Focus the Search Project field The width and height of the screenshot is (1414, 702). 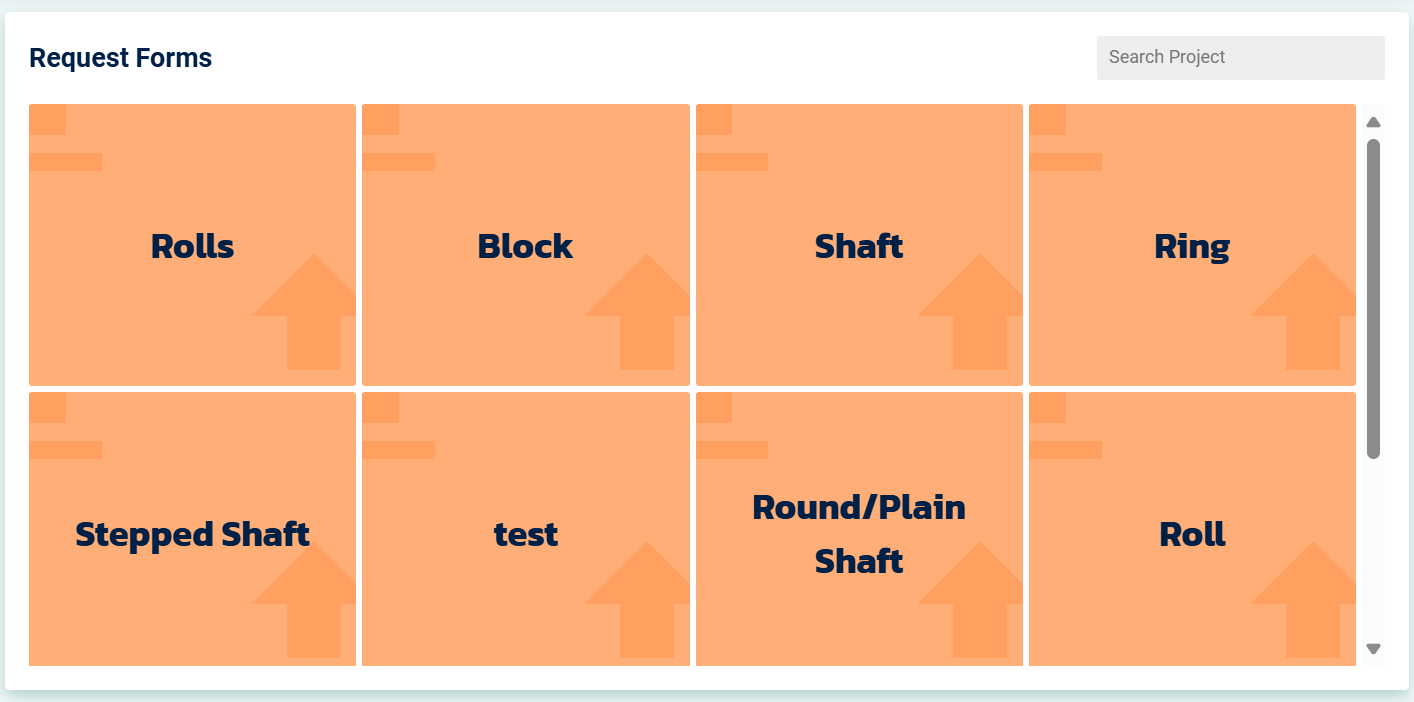pyautogui.click(x=1240, y=57)
